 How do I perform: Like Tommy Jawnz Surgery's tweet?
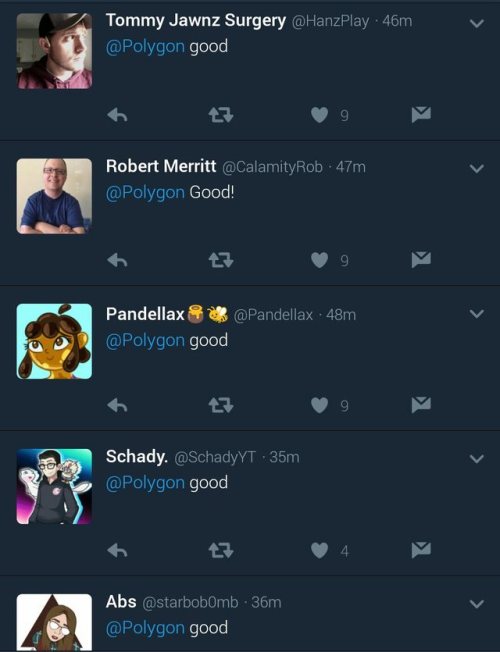[x=319, y=115]
